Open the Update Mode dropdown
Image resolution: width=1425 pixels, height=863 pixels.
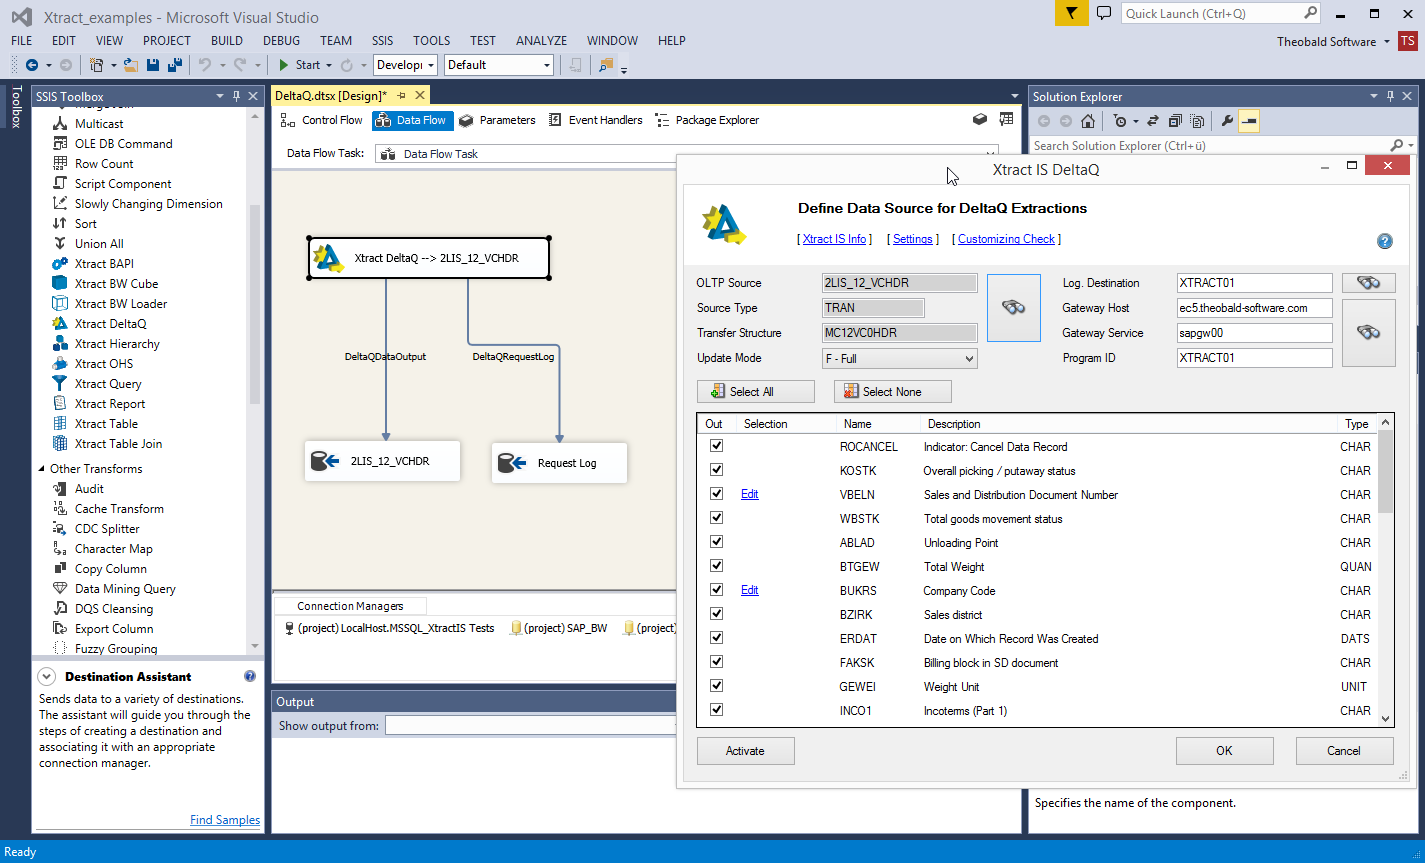(898, 358)
